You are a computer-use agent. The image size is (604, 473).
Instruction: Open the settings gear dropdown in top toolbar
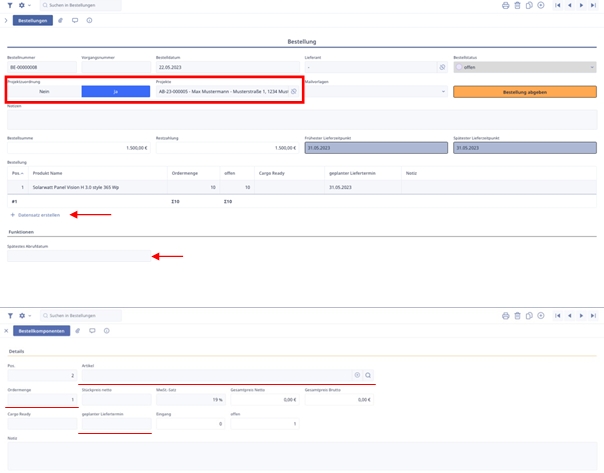24,6
